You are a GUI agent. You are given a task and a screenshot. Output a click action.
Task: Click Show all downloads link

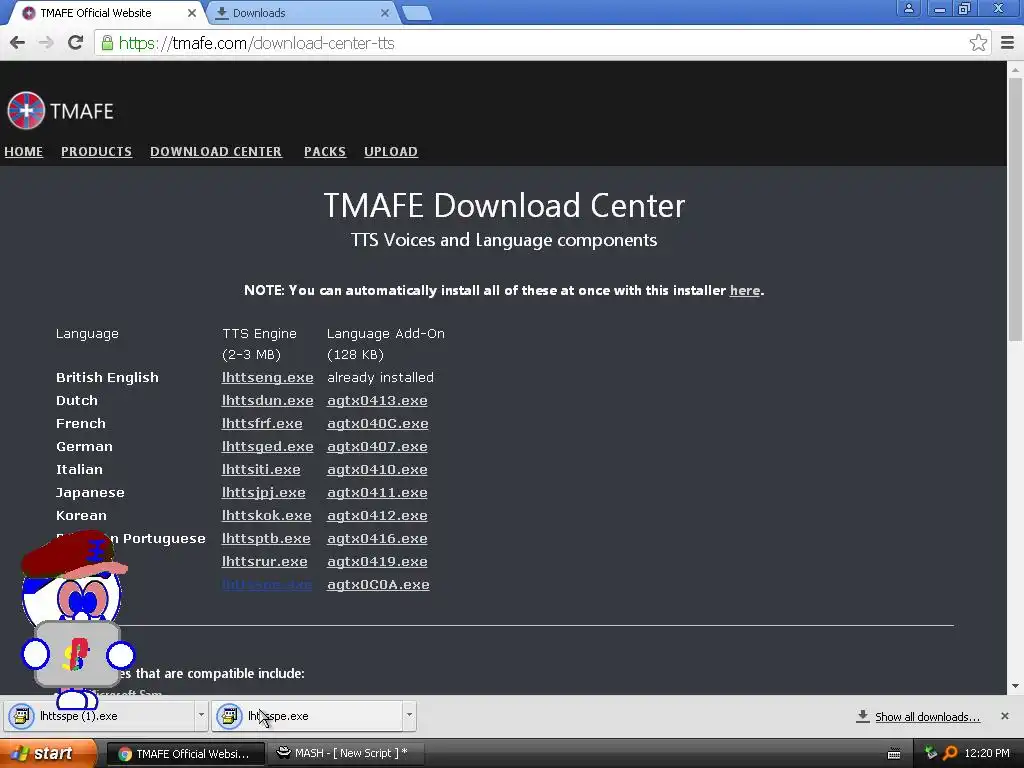click(927, 717)
